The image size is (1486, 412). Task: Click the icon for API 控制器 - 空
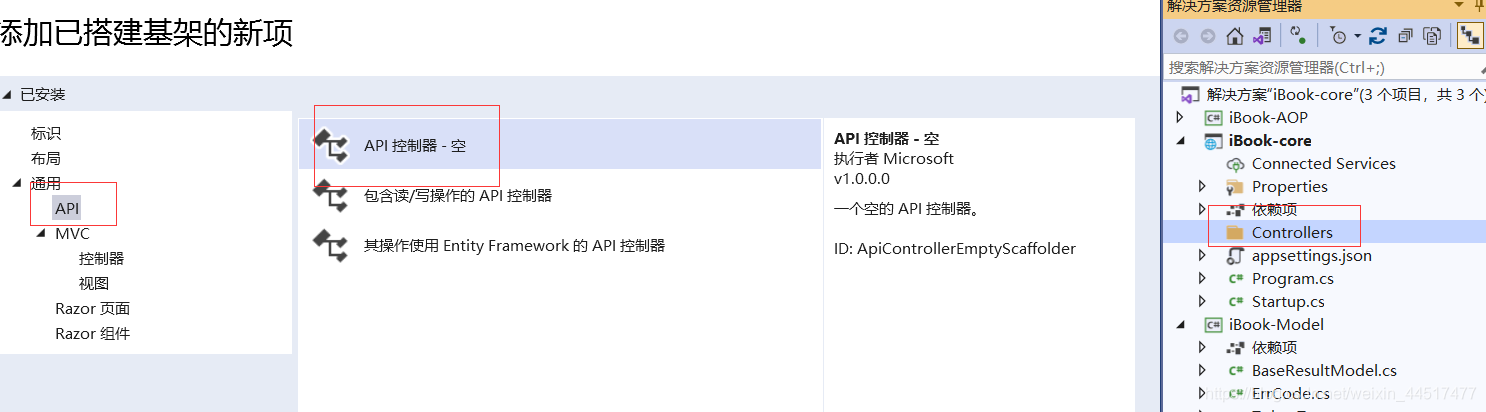pyautogui.click(x=331, y=146)
